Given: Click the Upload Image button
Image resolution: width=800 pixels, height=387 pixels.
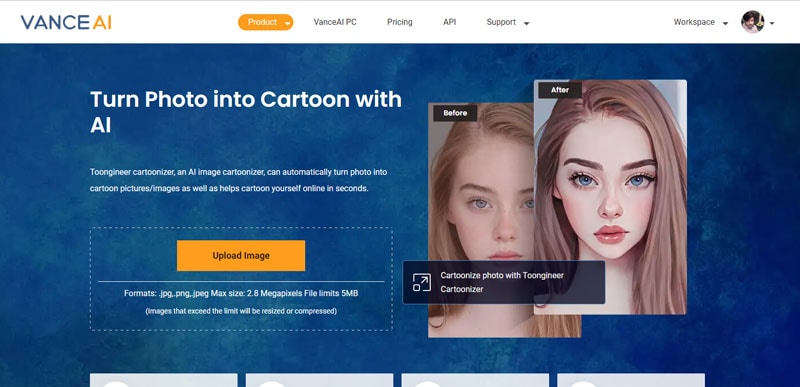Looking at the screenshot, I should pyautogui.click(x=241, y=255).
